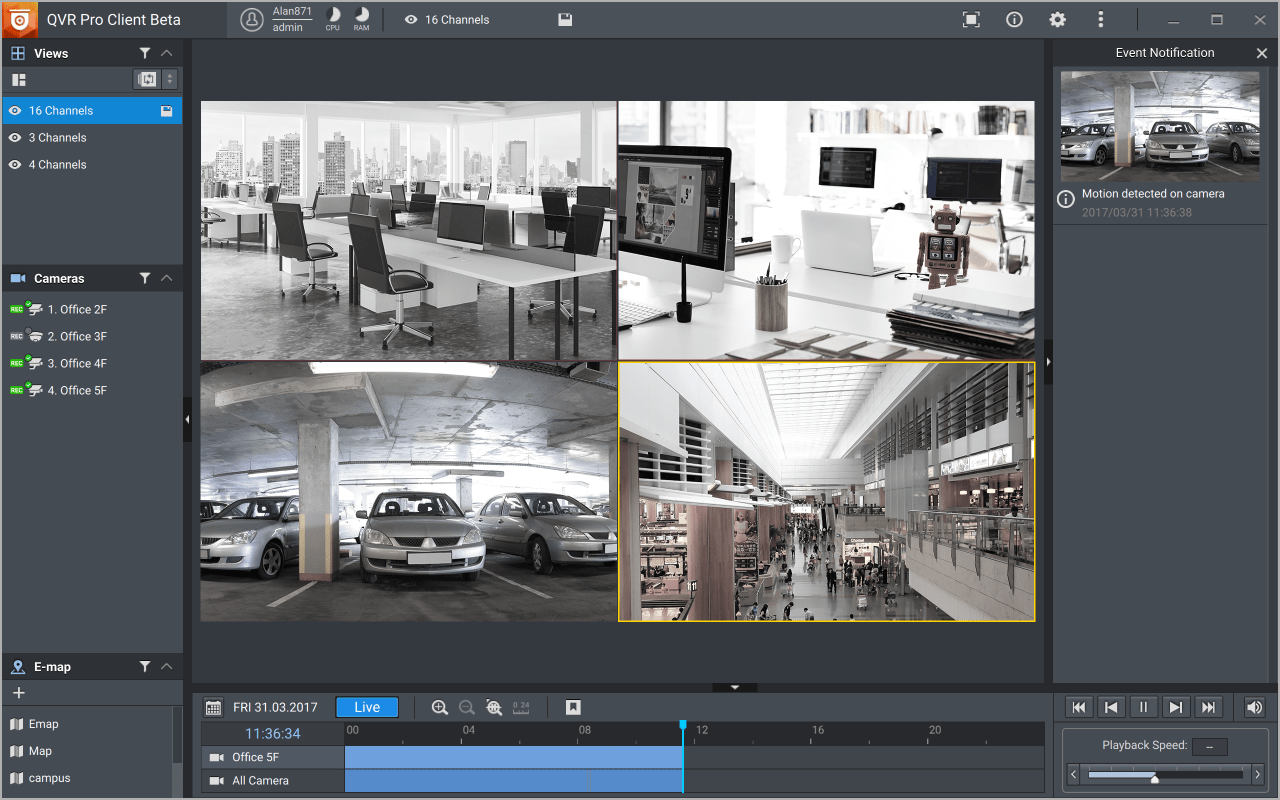The width and height of the screenshot is (1280, 800).
Task: Adjust the Playback Speed slider
Action: (x=1155, y=775)
